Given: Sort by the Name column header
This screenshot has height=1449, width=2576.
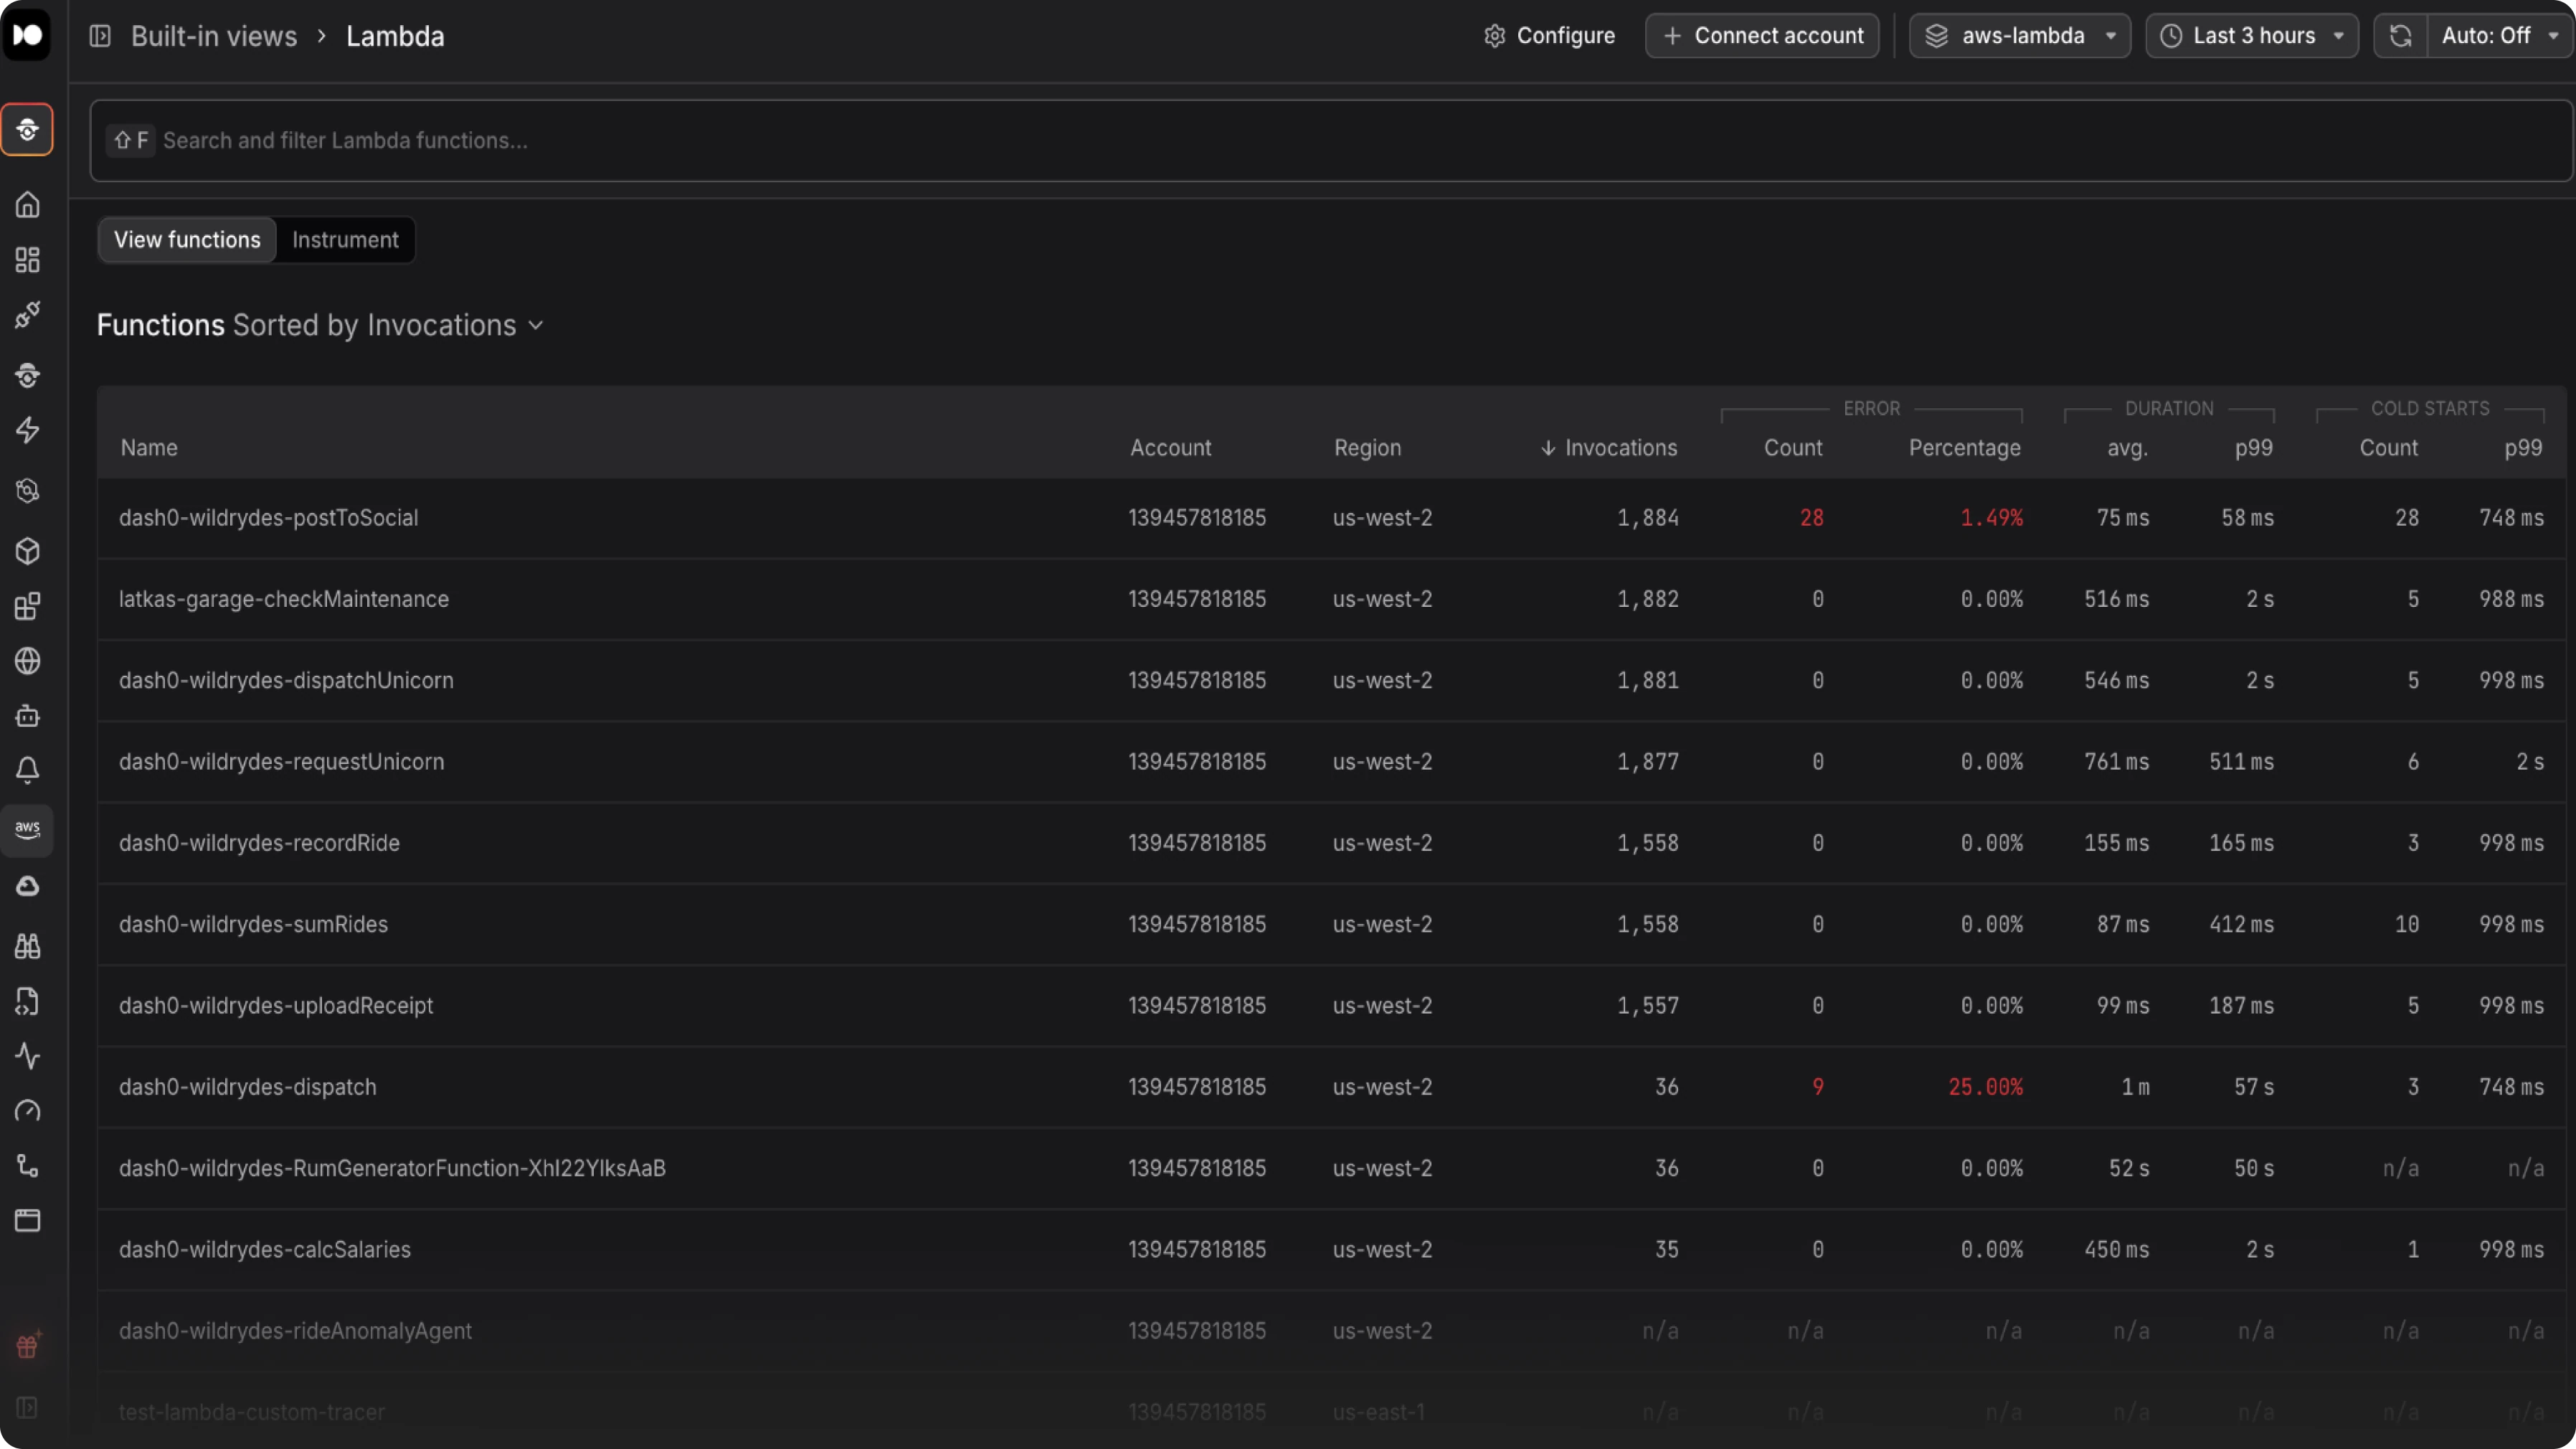Looking at the screenshot, I should click(149, 448).
